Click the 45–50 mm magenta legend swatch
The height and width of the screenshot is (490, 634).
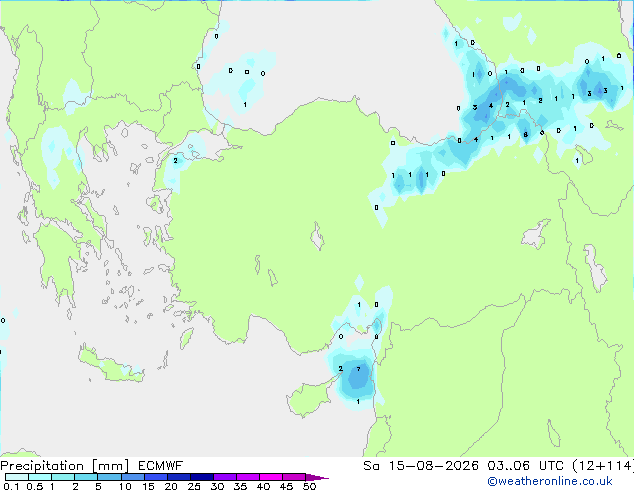click(294, 477)
